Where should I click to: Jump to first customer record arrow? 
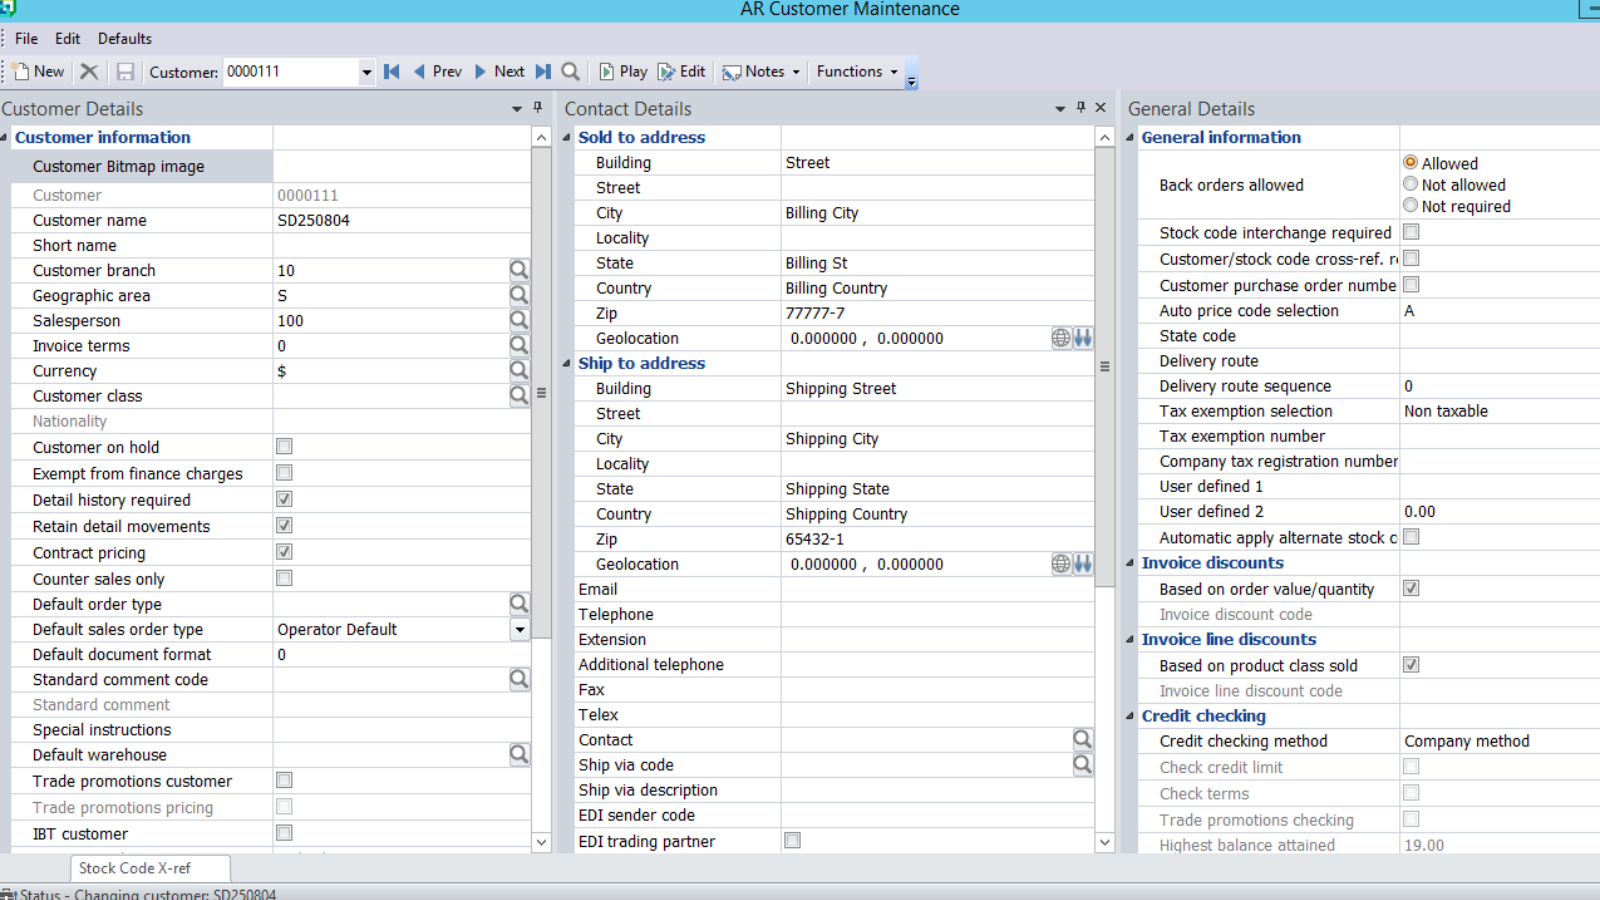coord(392,72)
